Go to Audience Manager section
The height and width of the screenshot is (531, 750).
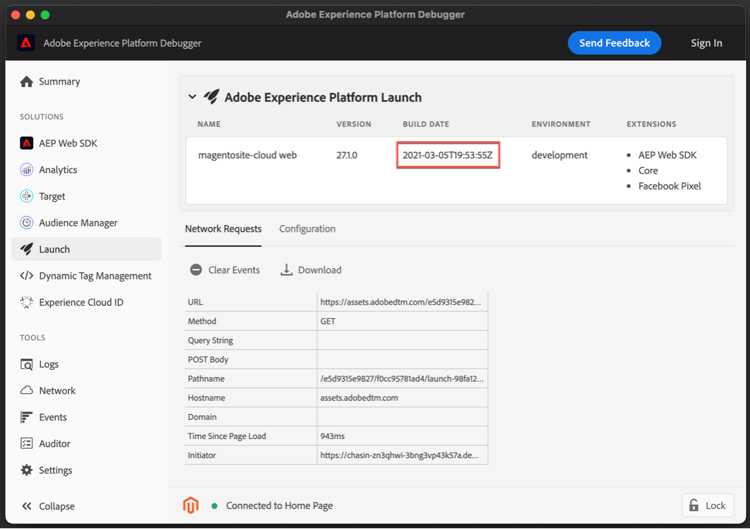tap(78, 223)
